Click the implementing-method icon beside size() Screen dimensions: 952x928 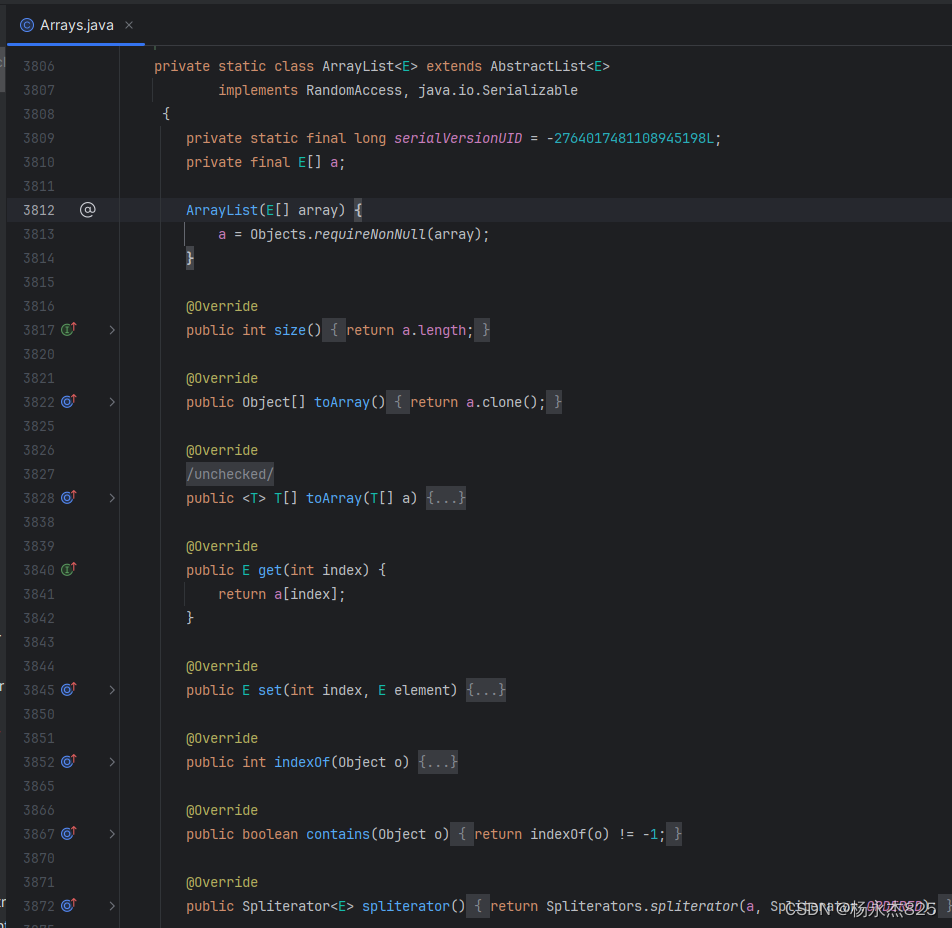click(x=68, y=330)
